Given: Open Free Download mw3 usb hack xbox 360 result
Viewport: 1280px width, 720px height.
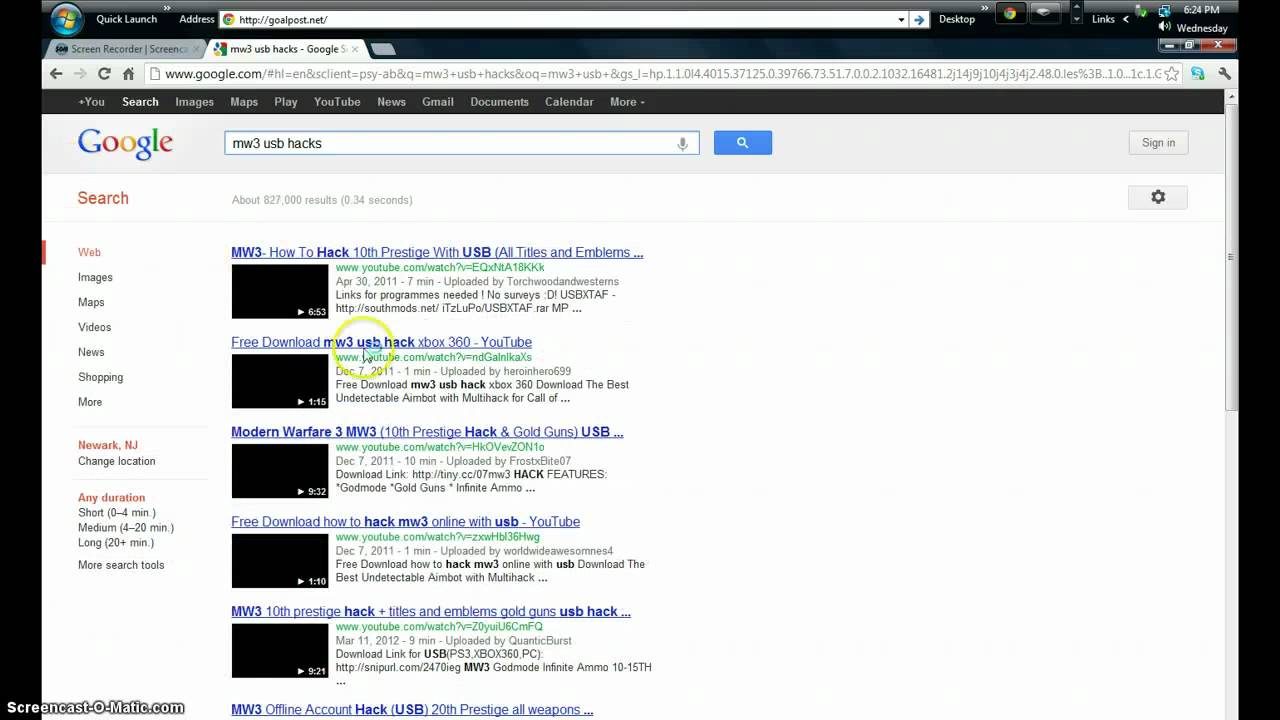Looking at the screenshot, I should [381, 342].
